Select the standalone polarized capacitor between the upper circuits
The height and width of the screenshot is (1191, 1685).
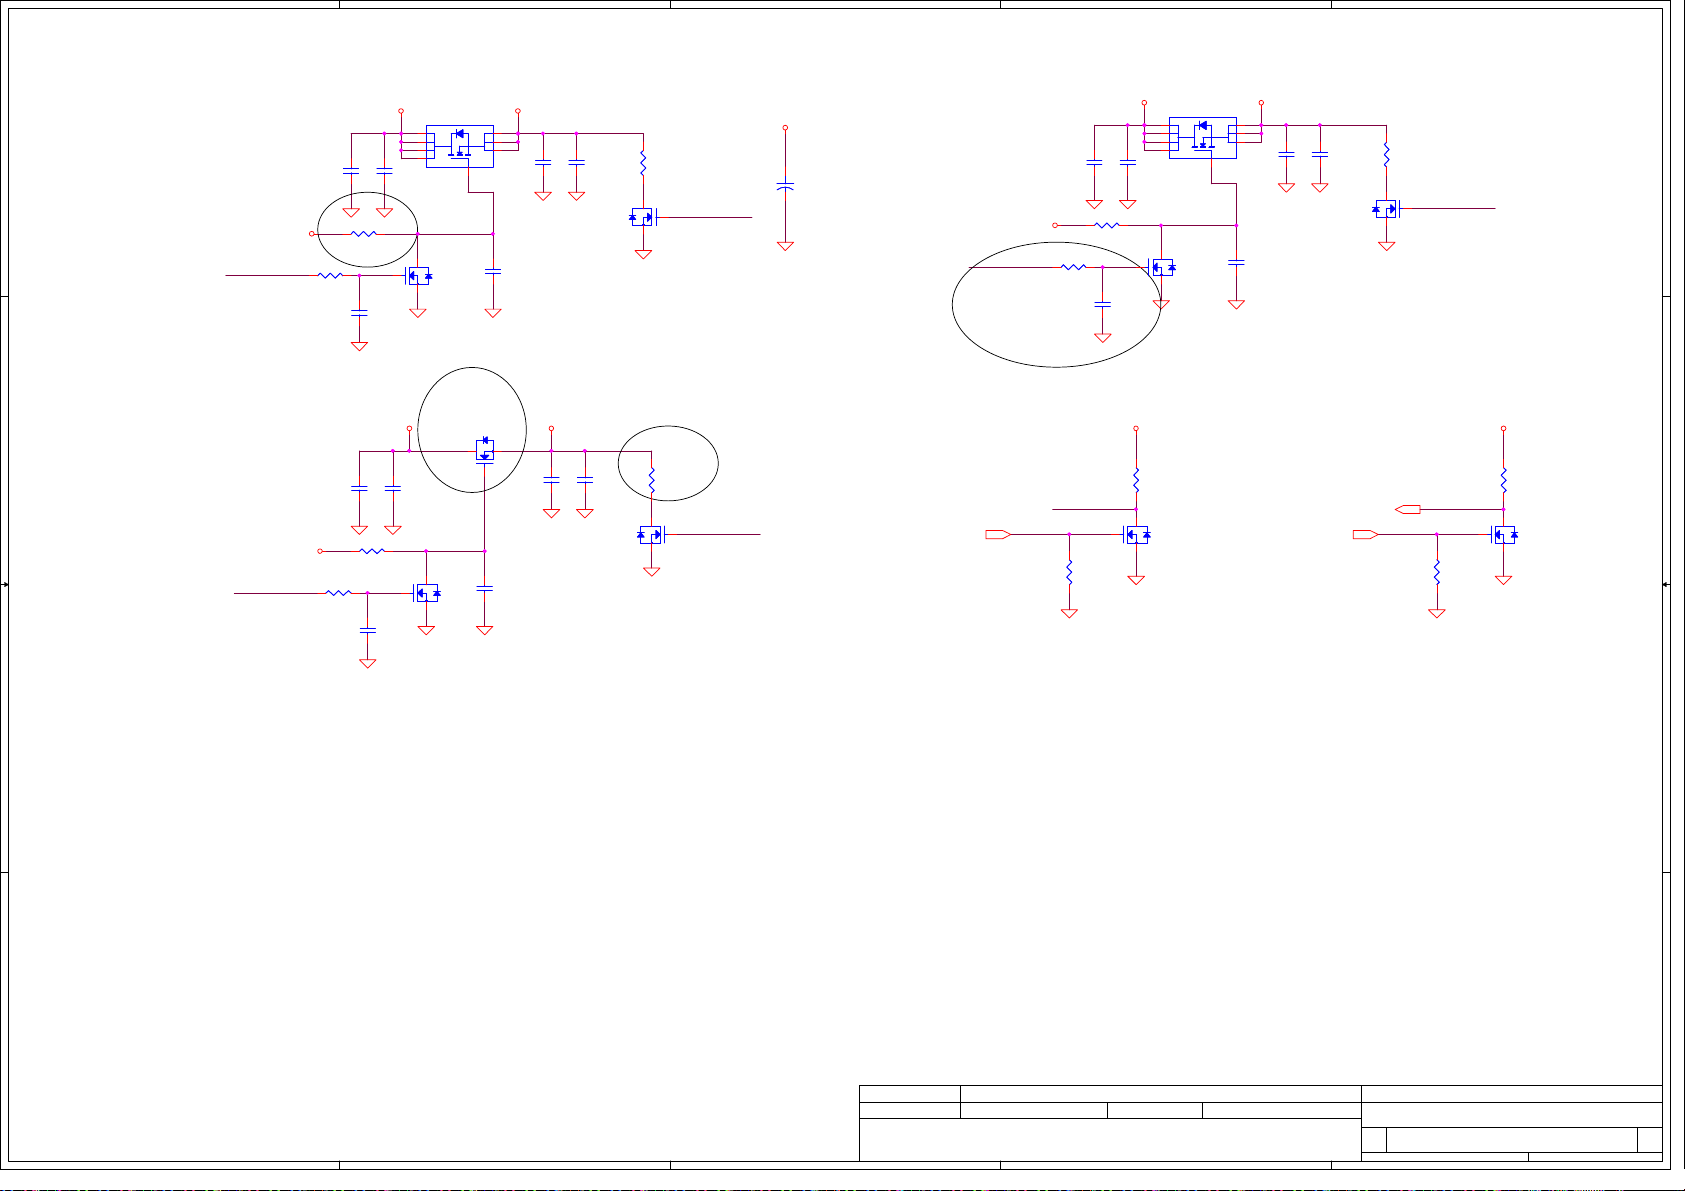pyautogui.click(x=785, y=186)
